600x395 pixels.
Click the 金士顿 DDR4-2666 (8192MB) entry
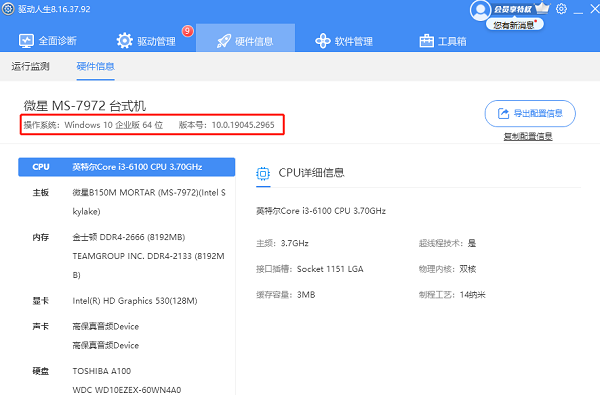(129, 237)
